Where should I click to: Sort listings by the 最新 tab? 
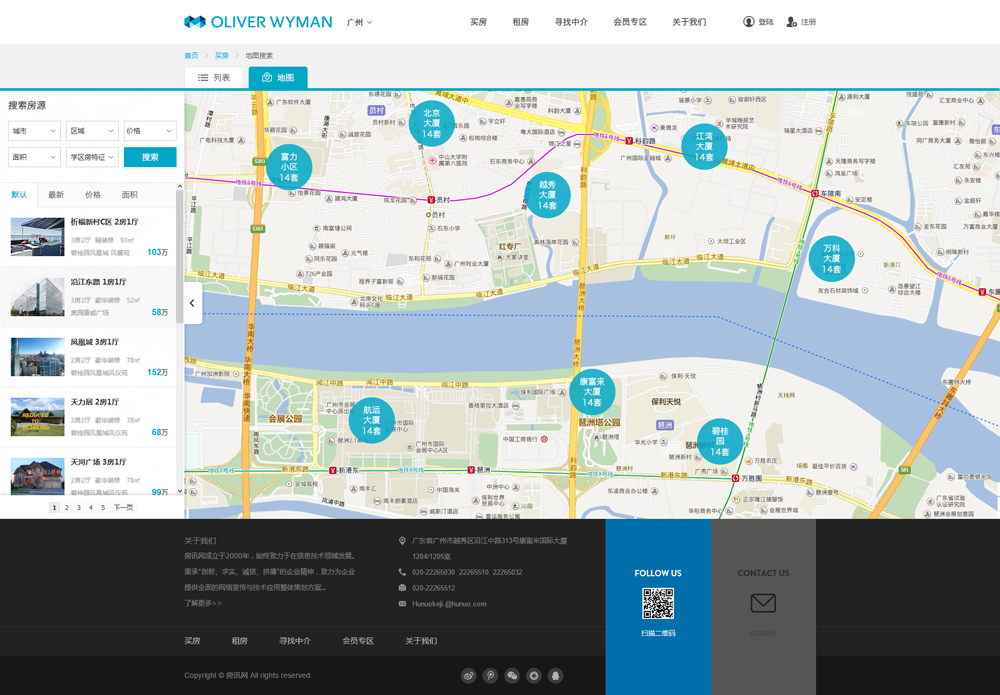56,195
